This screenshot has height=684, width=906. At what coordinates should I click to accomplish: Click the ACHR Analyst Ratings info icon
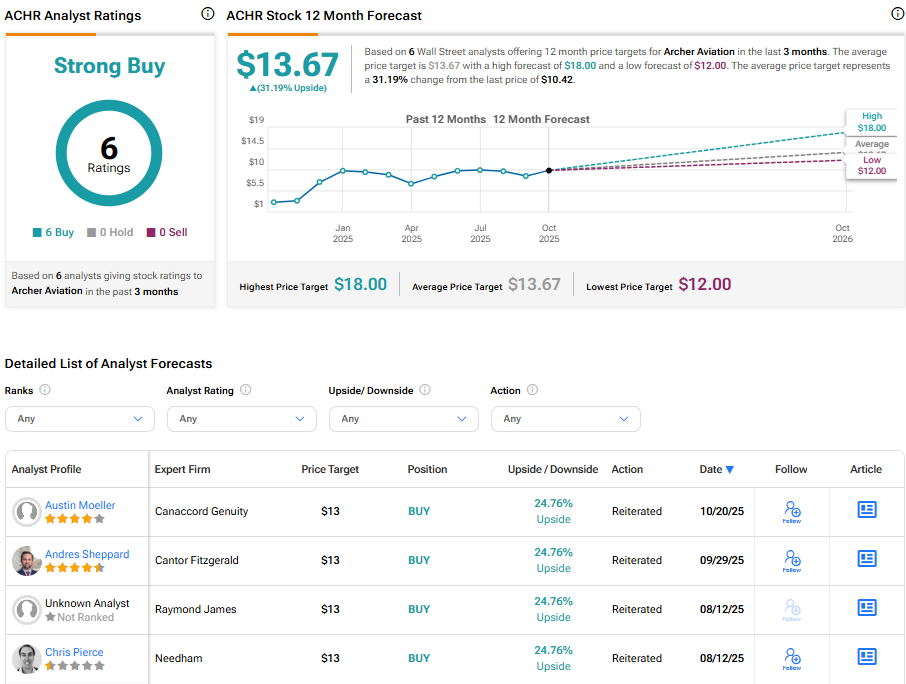[207, 14]
